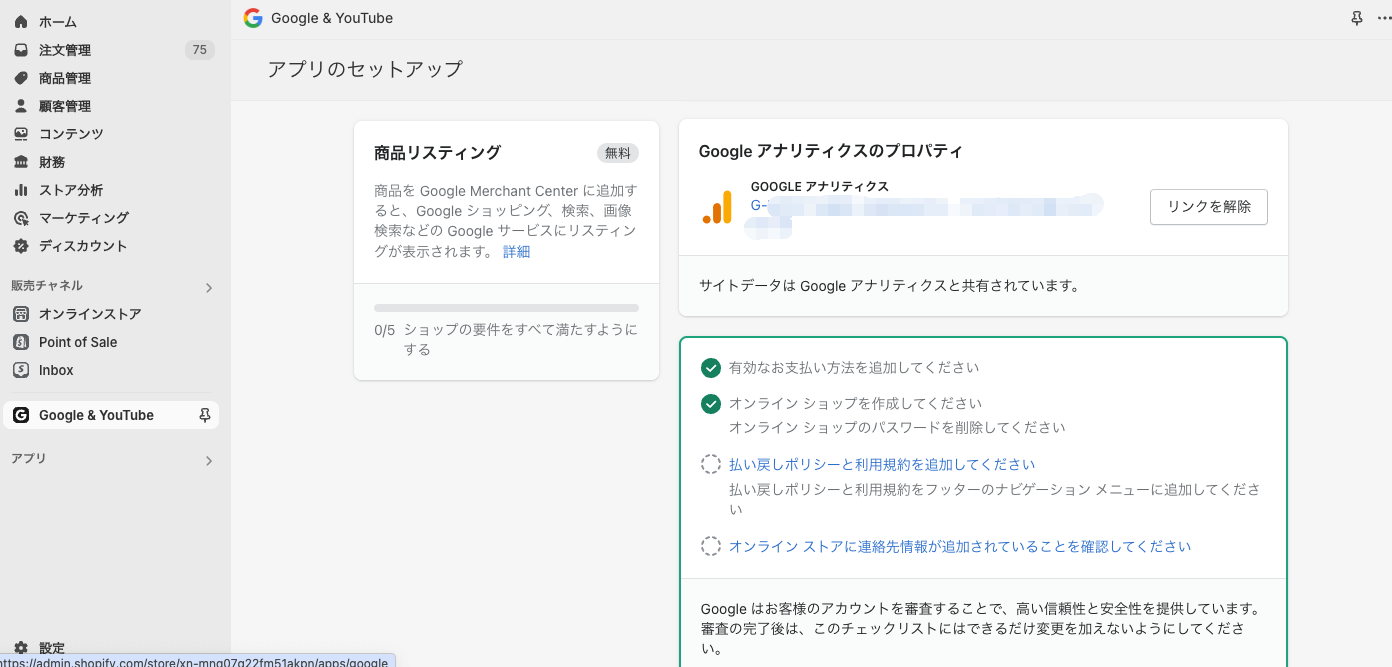Click the orders inbox icon beside 注文管理
This screenshot has width=1392, height=667.
[21, 50]
